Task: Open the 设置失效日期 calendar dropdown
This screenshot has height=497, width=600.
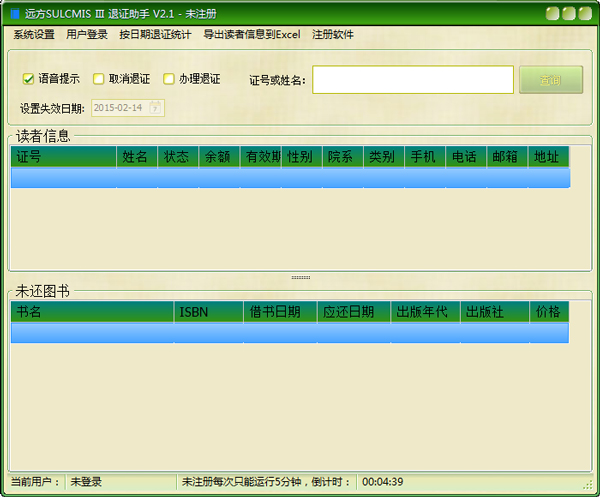Action: point(155,108)
